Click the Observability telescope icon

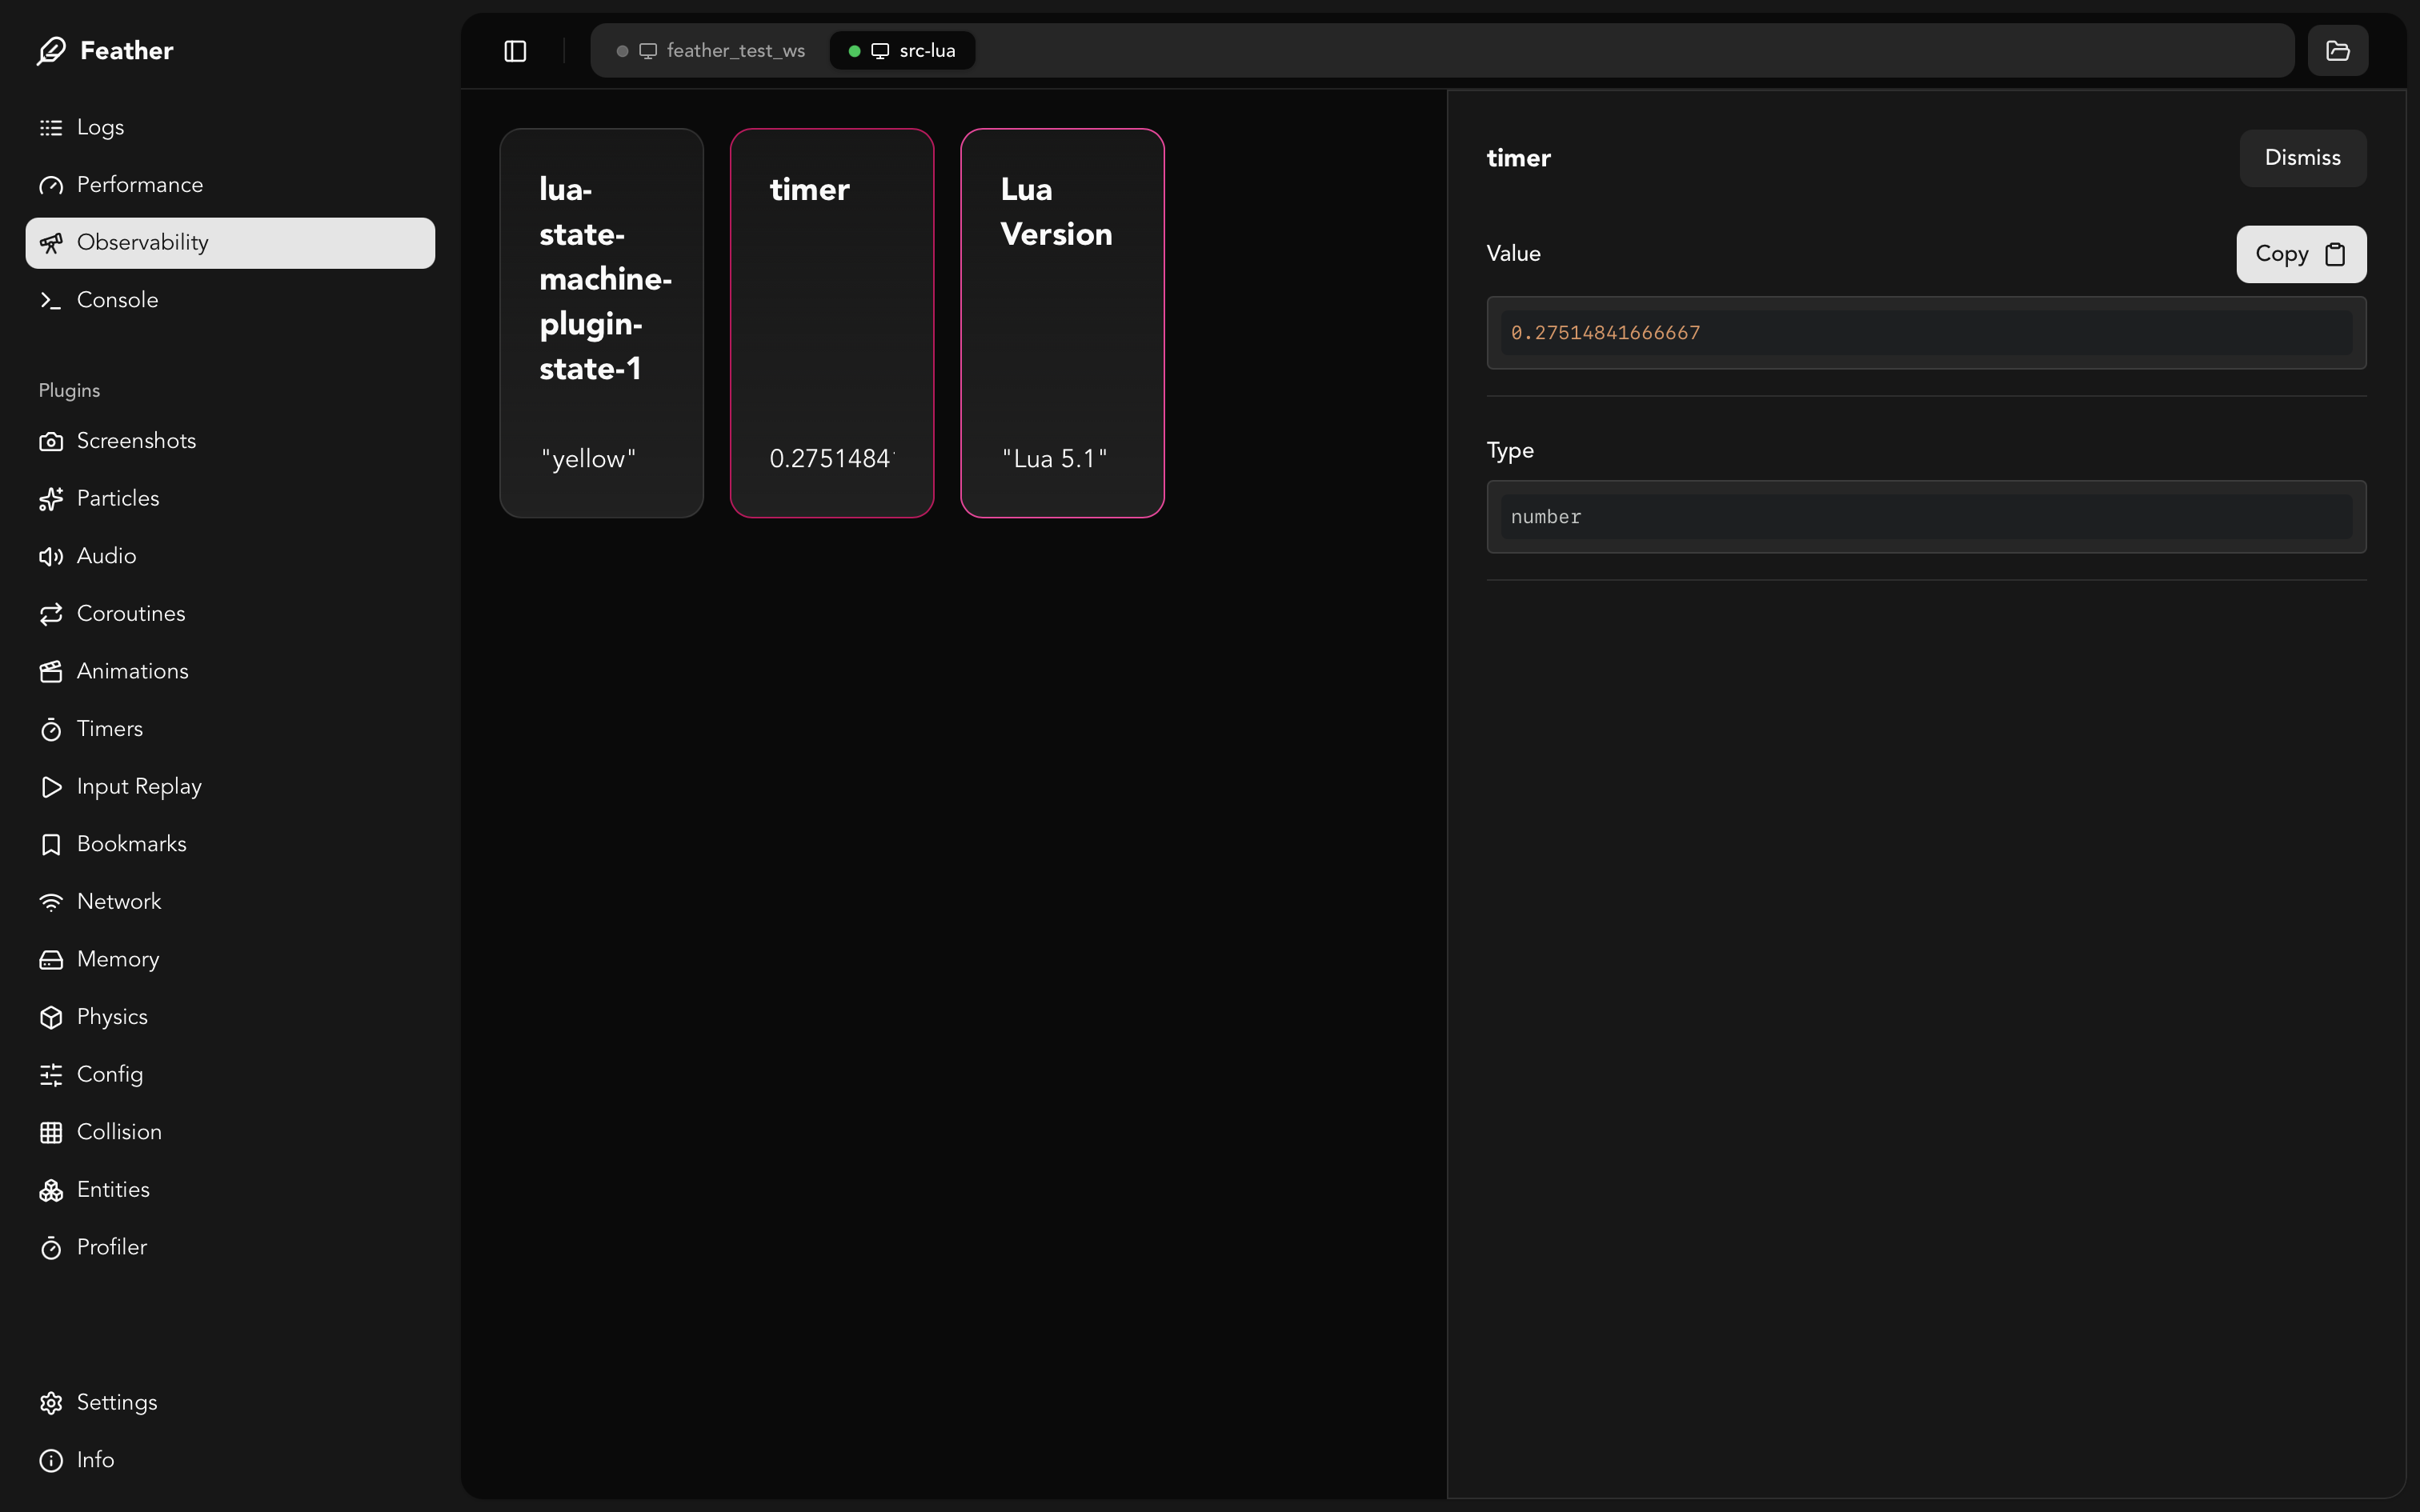click(x=51, y=243)
